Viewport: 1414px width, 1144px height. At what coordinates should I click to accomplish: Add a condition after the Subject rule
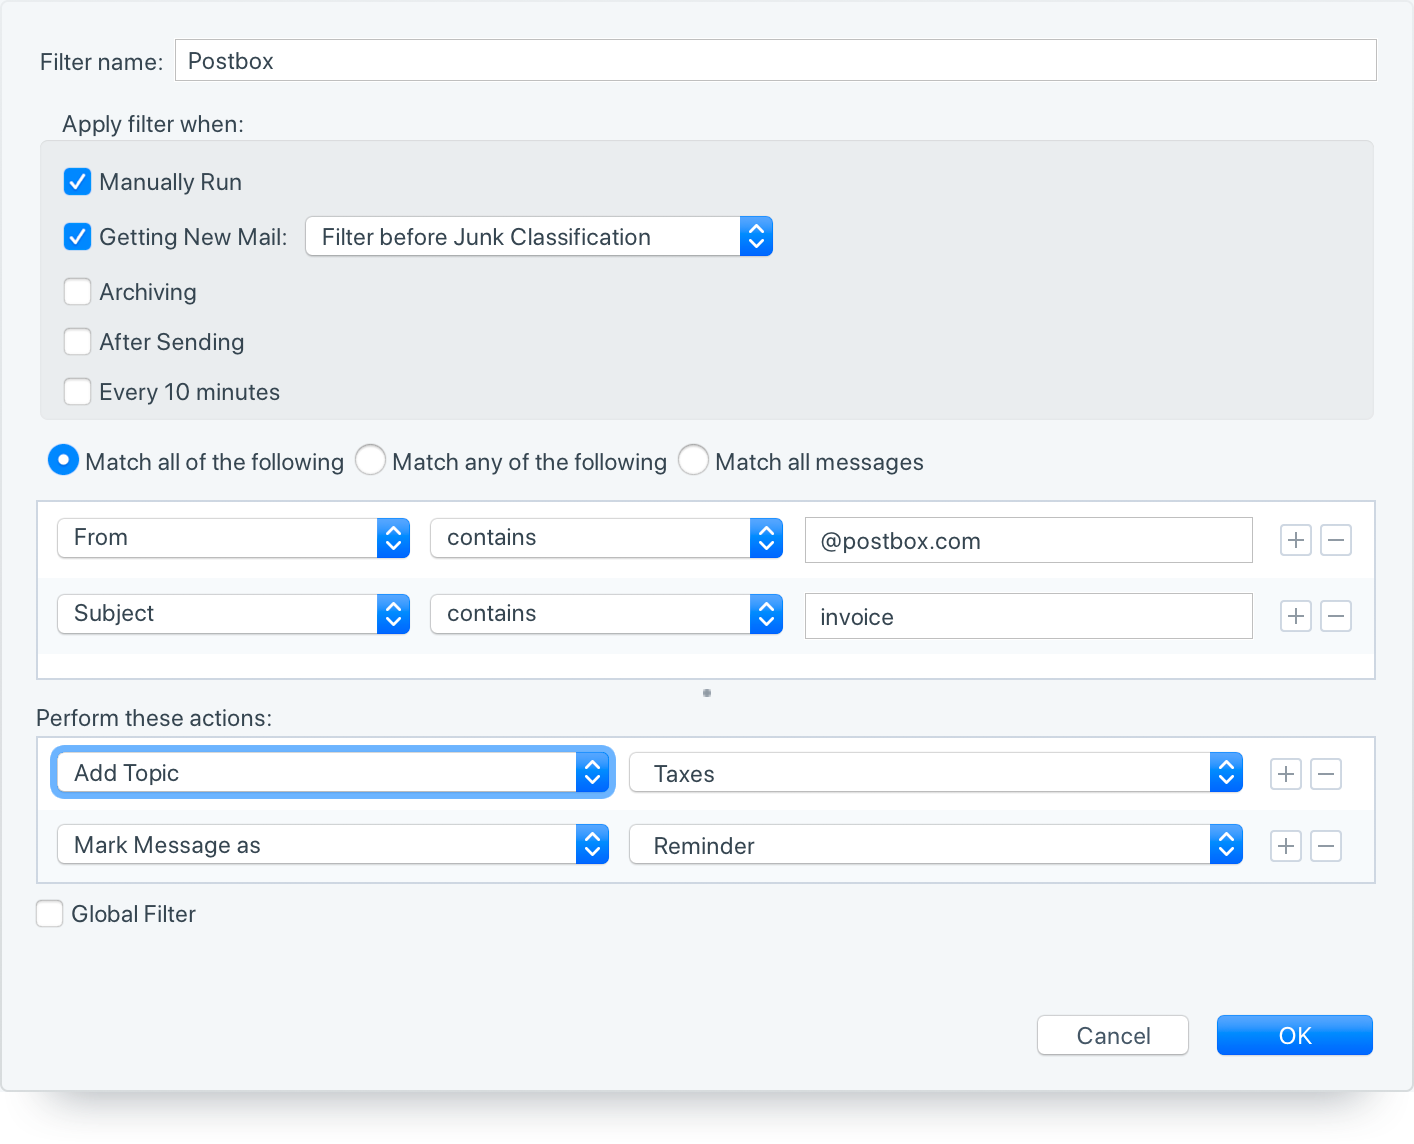(x=1296, y=616)
